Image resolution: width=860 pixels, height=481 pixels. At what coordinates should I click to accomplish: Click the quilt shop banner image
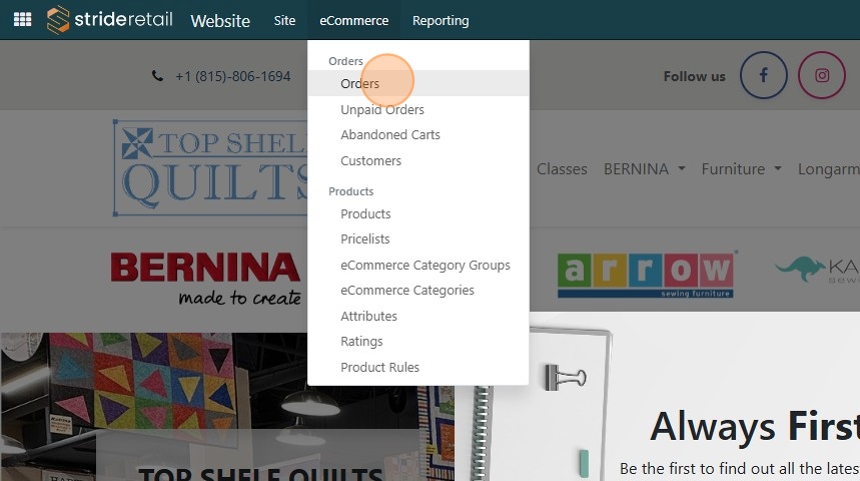coord(228,407)
